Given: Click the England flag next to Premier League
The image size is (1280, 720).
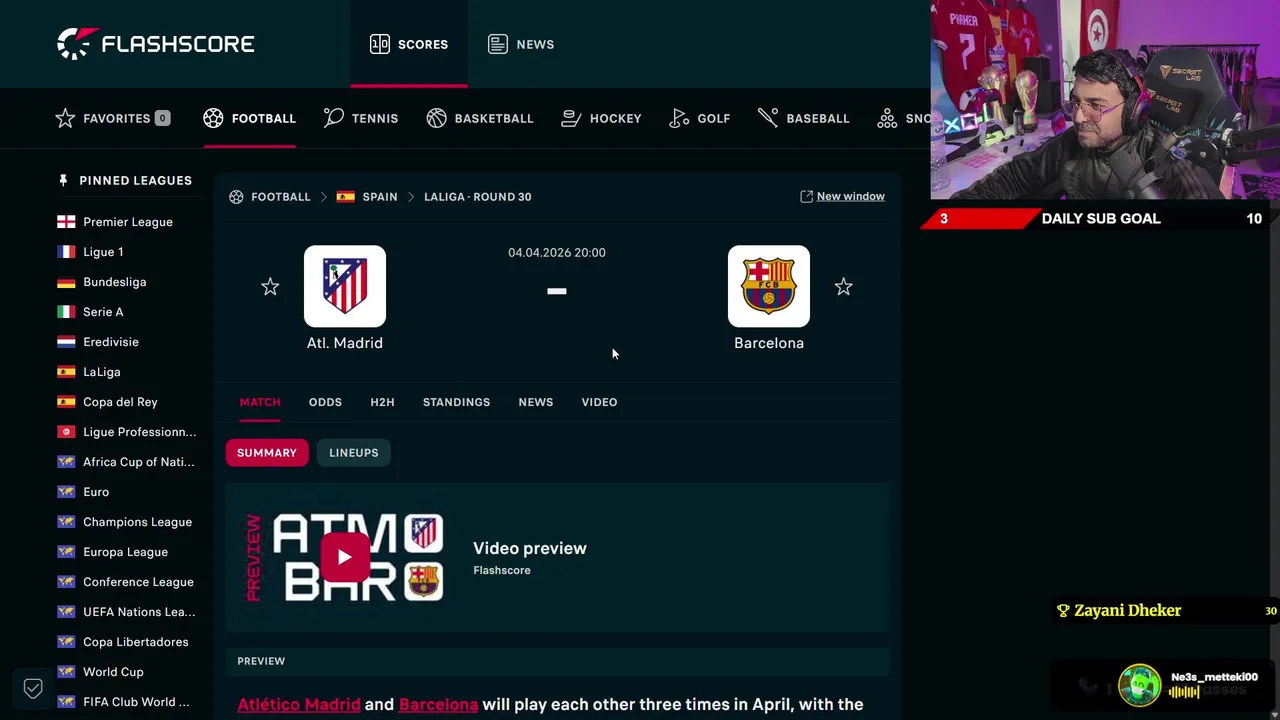Looking at the screenshot, I should click(66, 222).
